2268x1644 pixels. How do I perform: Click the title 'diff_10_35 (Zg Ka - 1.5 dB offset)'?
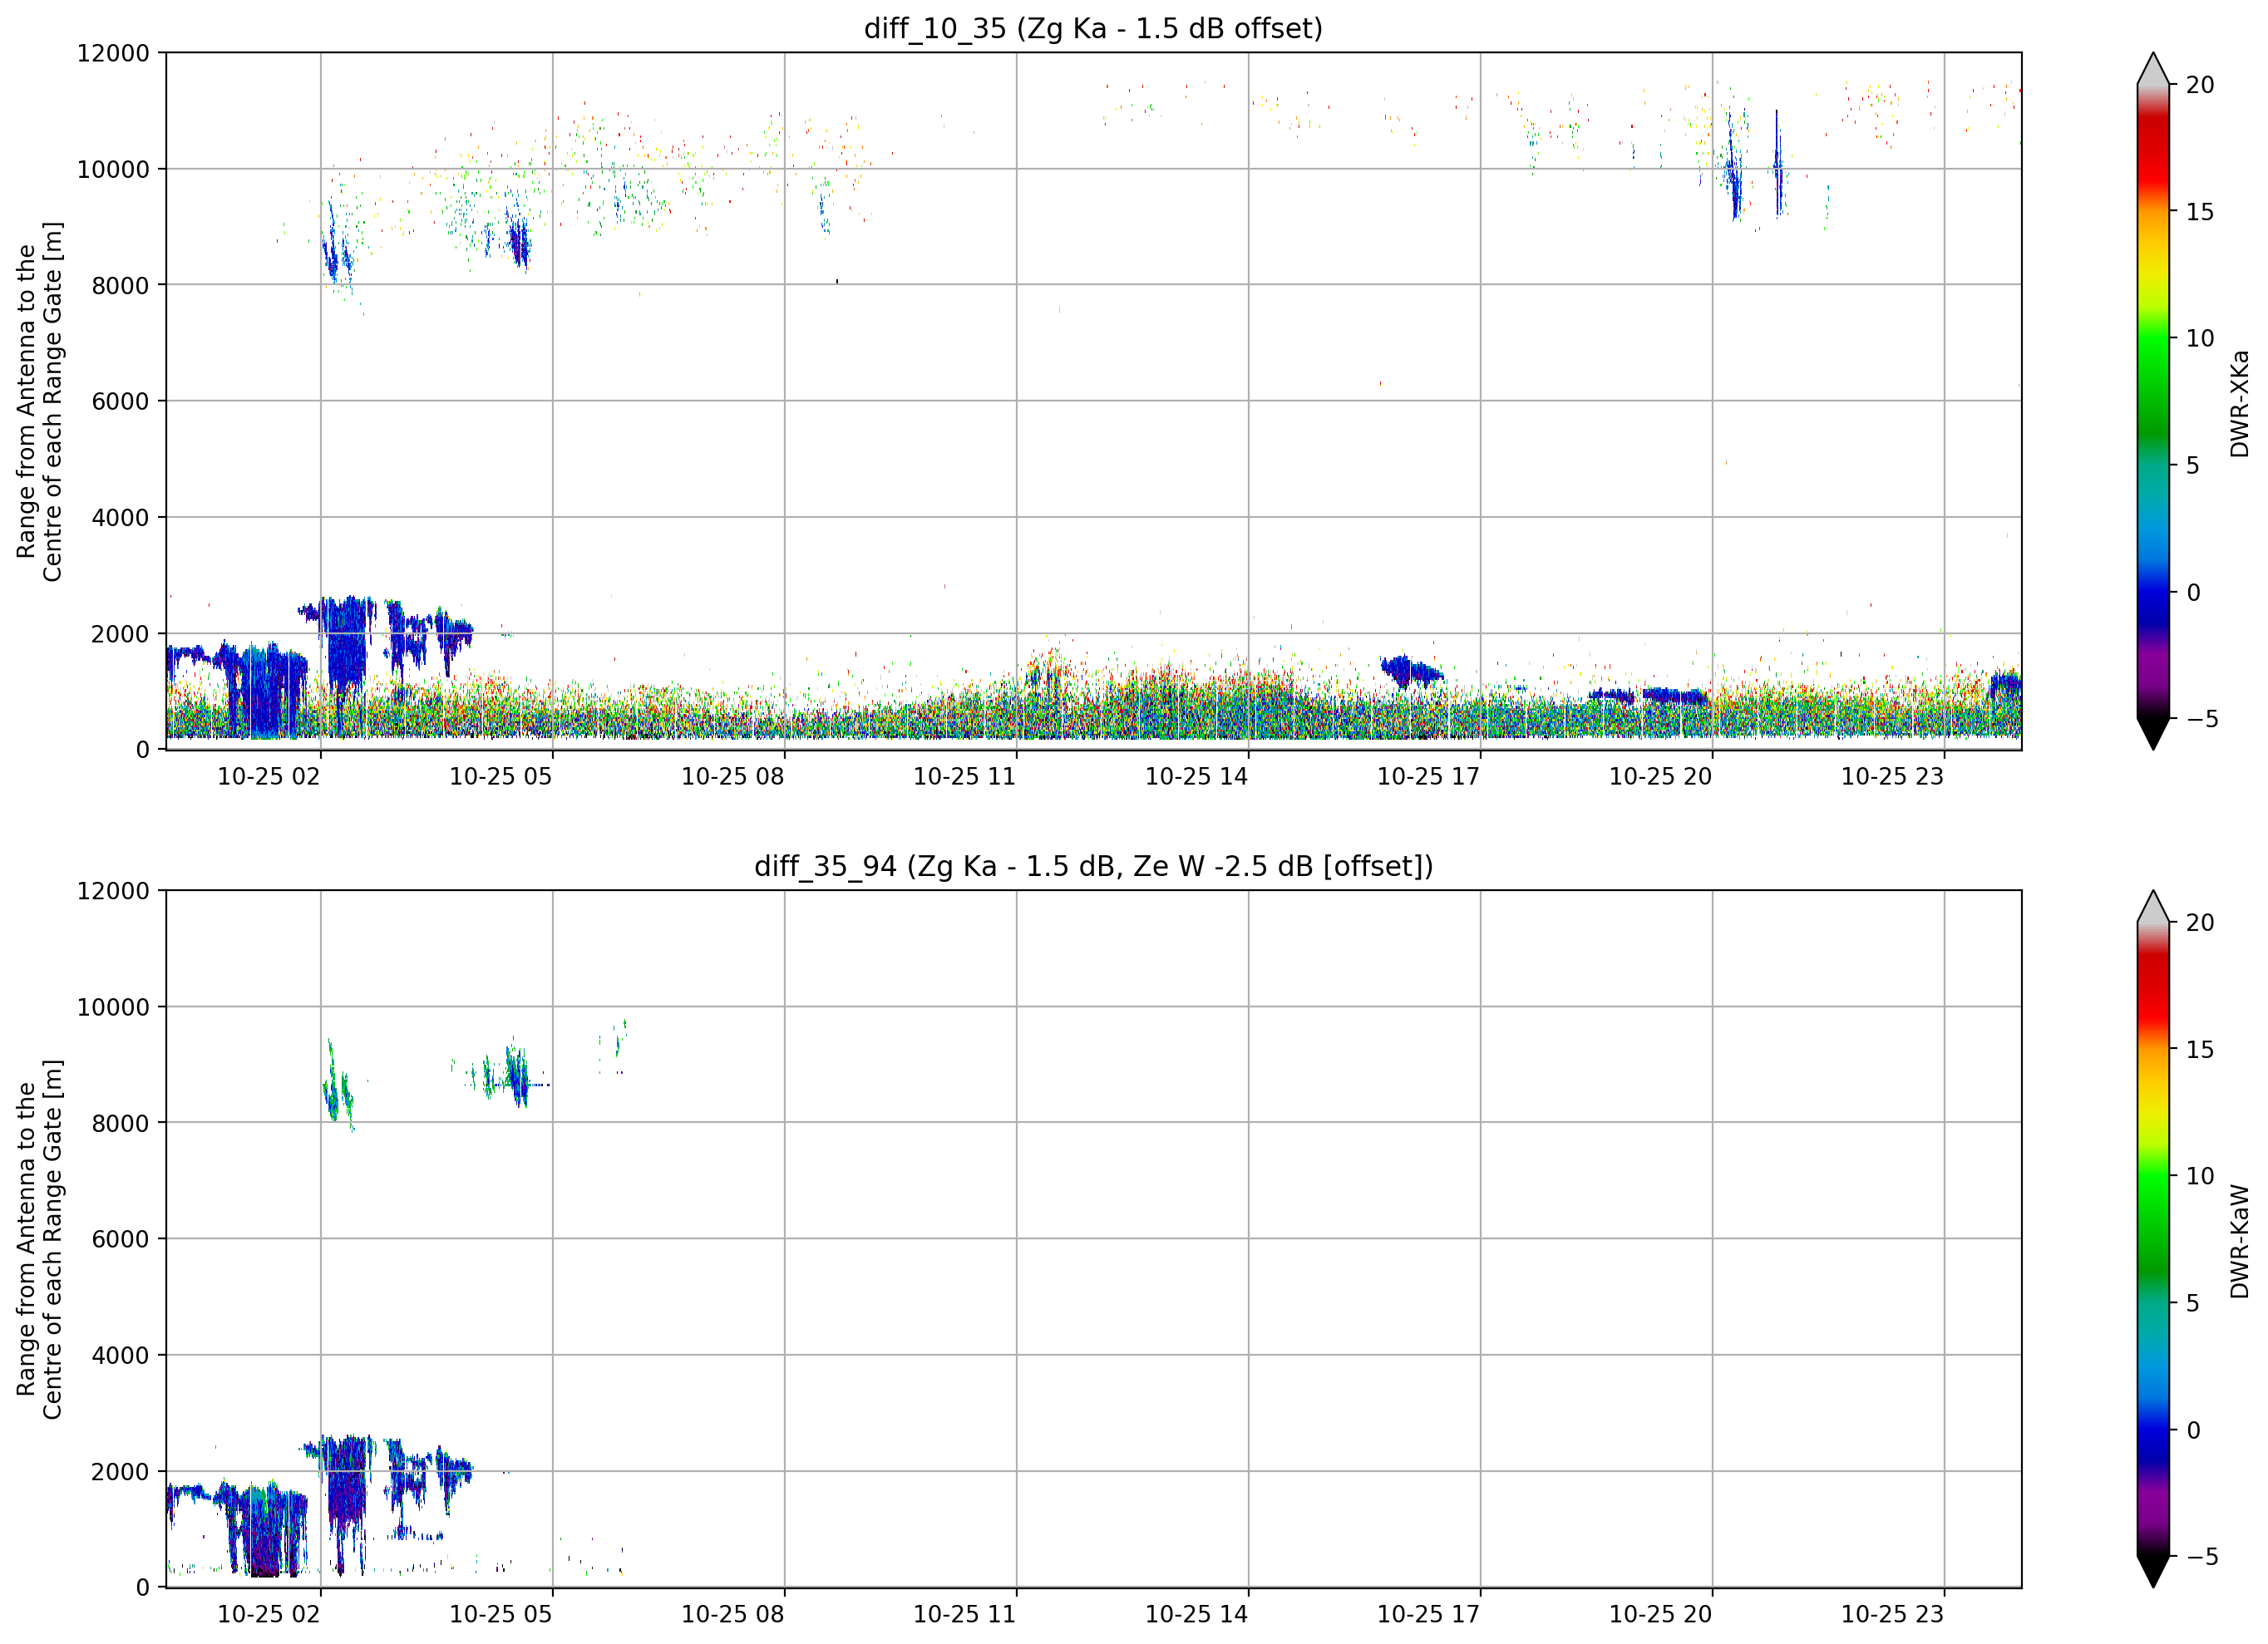click(x=1093, y=28)
